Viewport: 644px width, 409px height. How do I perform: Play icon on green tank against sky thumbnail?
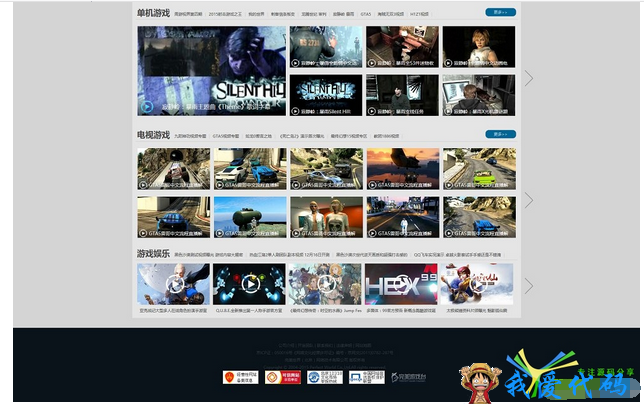tap(219, 233)
